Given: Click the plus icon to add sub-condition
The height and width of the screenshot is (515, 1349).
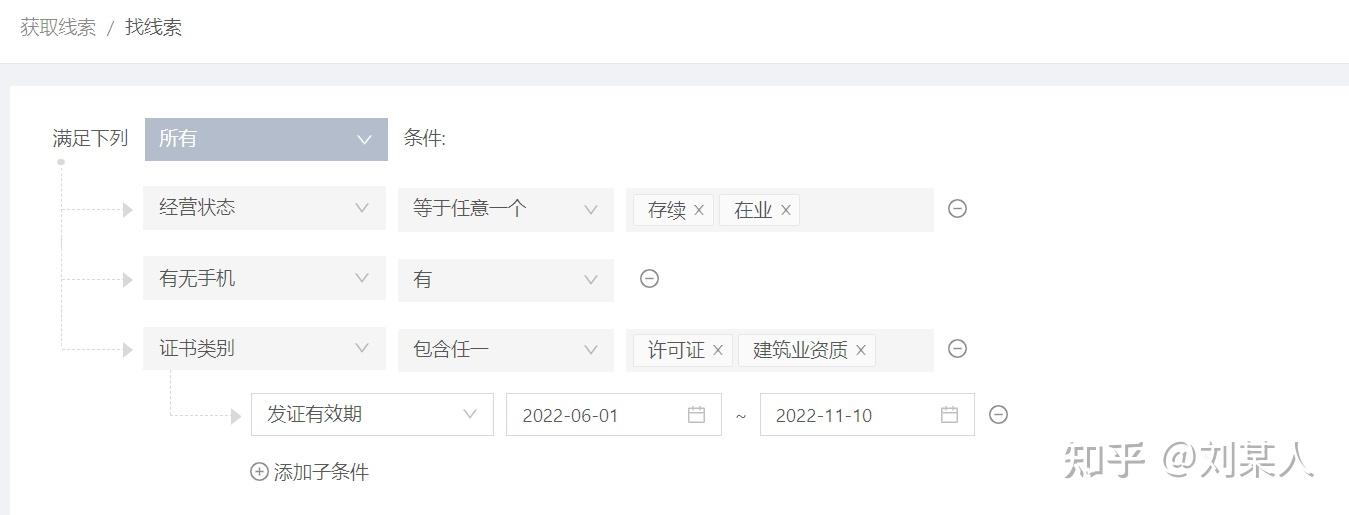Looking at the screenshot, I should pos(259,472).
